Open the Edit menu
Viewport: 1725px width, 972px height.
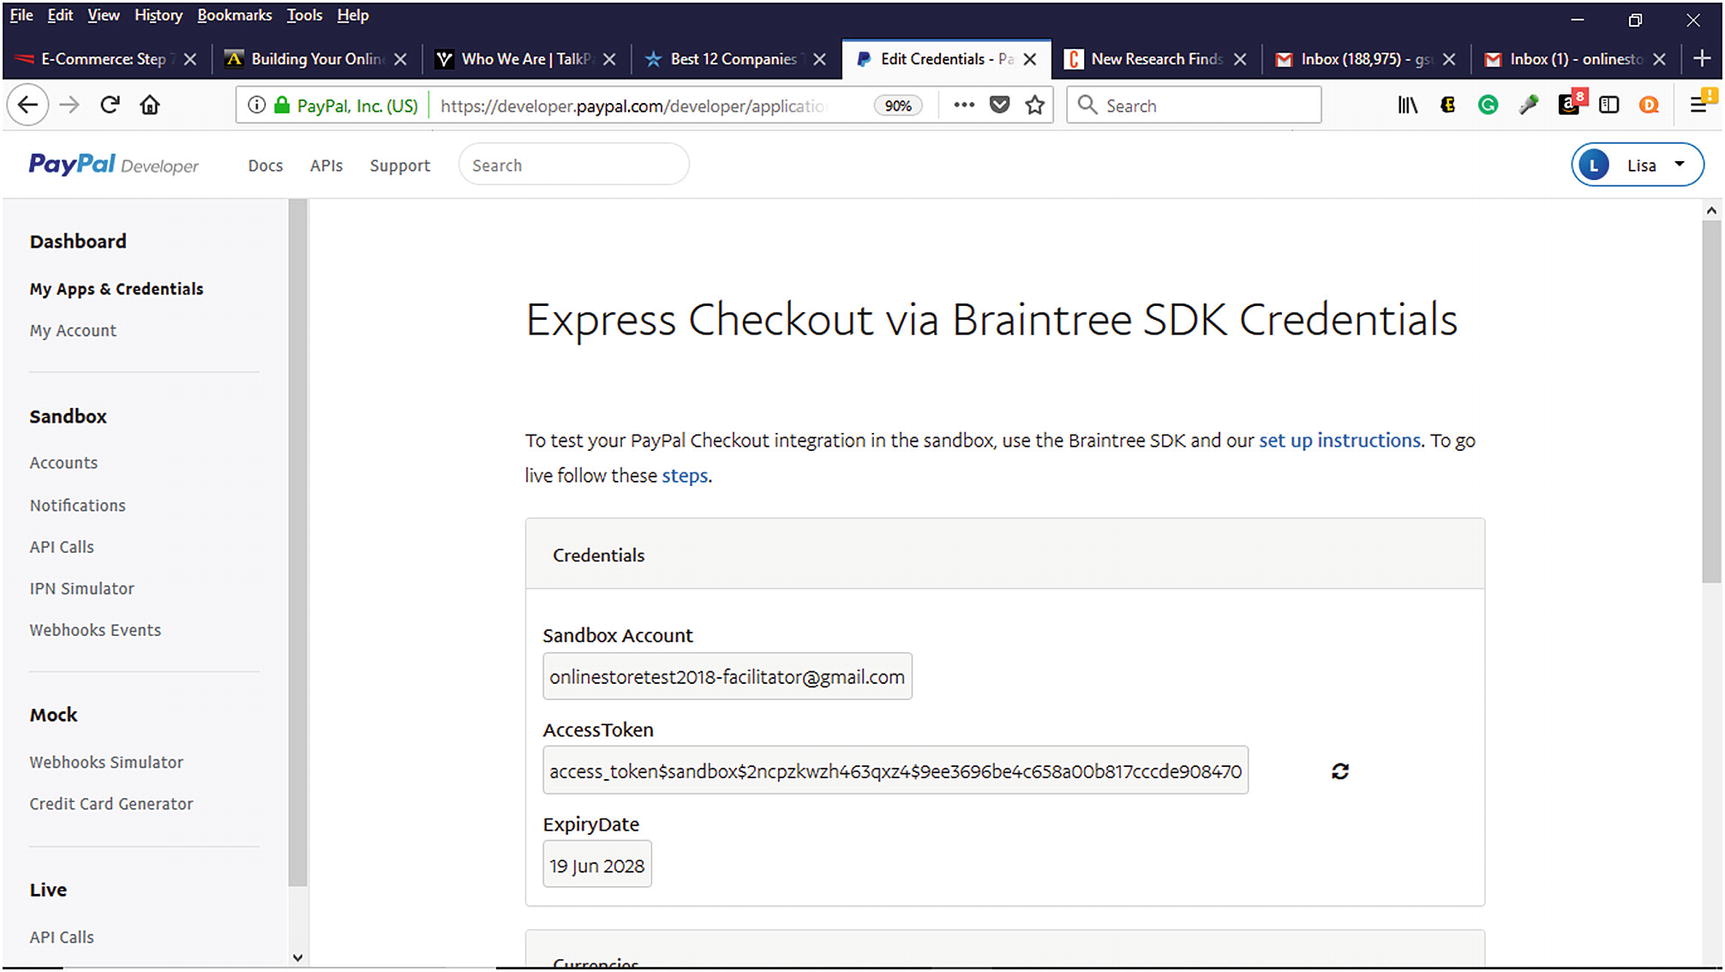pos(60,15)
